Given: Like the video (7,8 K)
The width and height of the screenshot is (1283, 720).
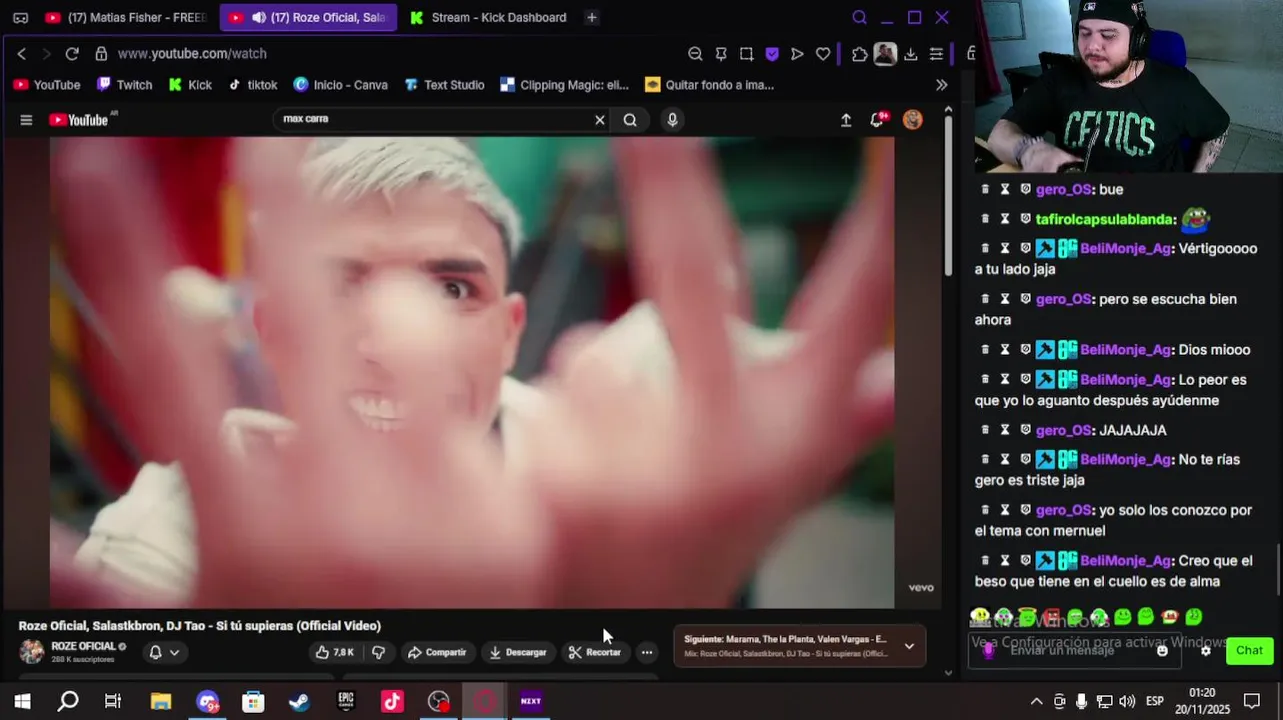Looking at the screenshot, I should [x=335, y=652].
